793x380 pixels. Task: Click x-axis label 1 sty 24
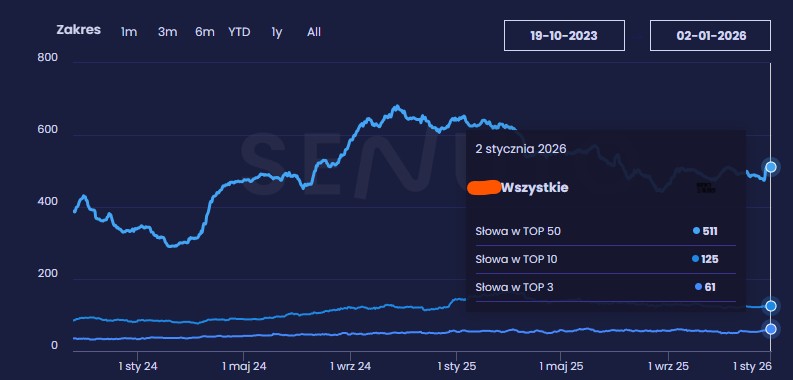pyautogui.click(x=138, y=366)
